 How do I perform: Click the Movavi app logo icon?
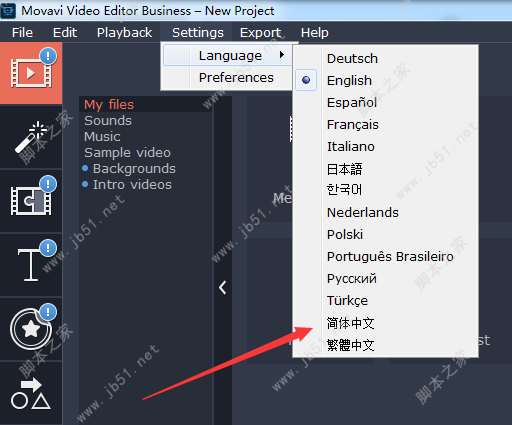point(8,11)
